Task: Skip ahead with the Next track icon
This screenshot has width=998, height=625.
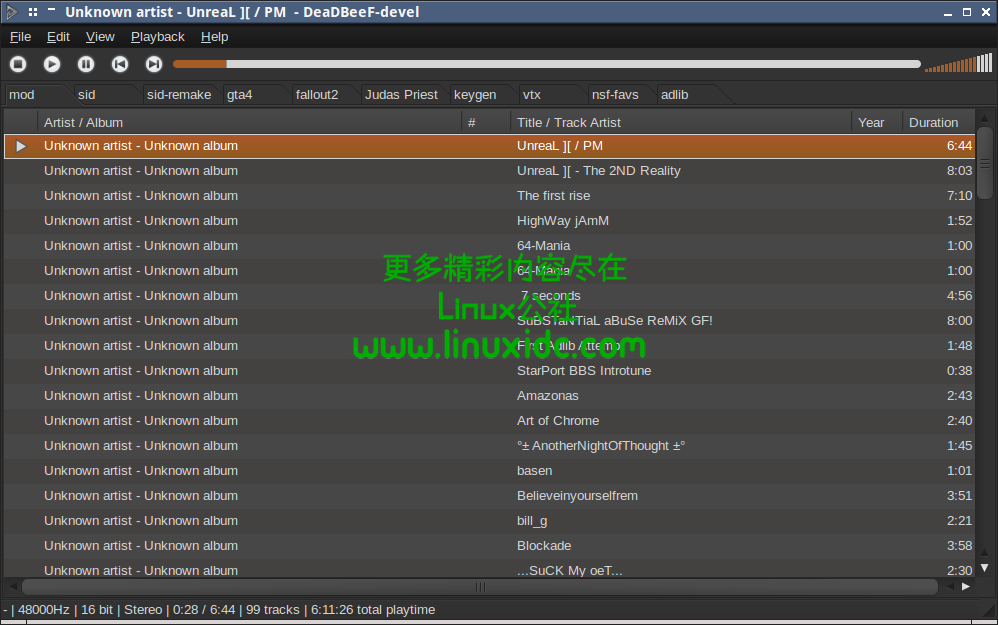Action: pyautogui.click(x=152, y=63)
